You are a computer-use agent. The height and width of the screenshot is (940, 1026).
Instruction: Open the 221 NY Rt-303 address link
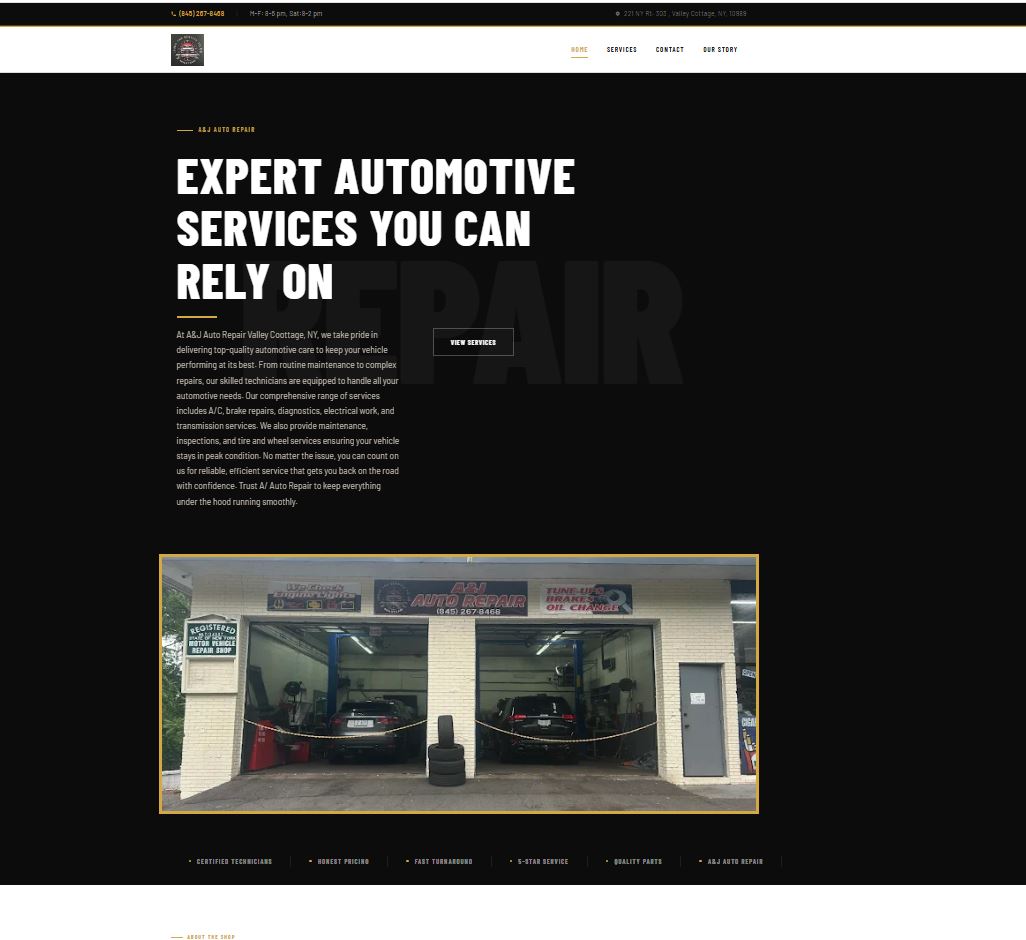click(685, 14)
